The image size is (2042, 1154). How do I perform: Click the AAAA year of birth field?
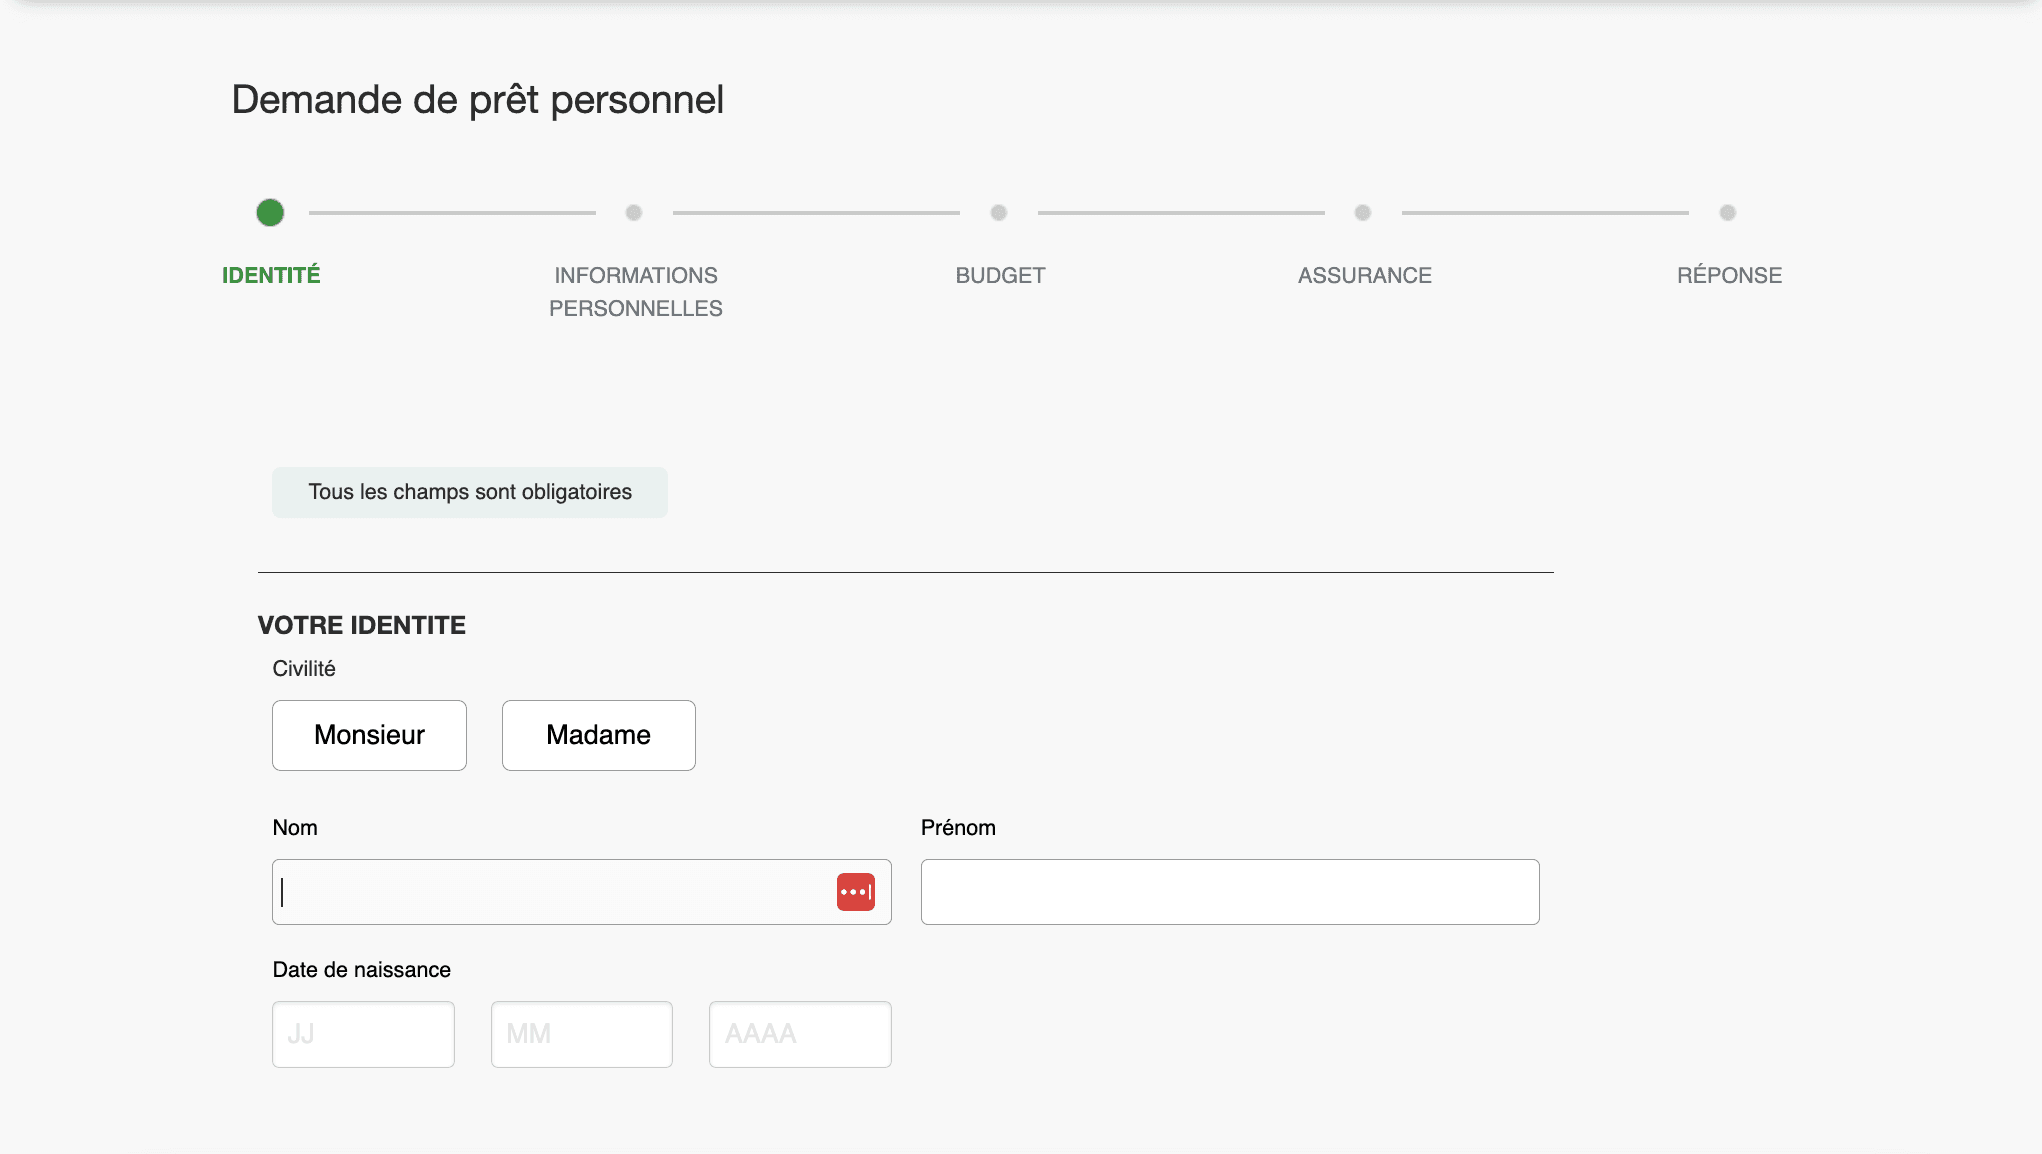pos(800,1034)
